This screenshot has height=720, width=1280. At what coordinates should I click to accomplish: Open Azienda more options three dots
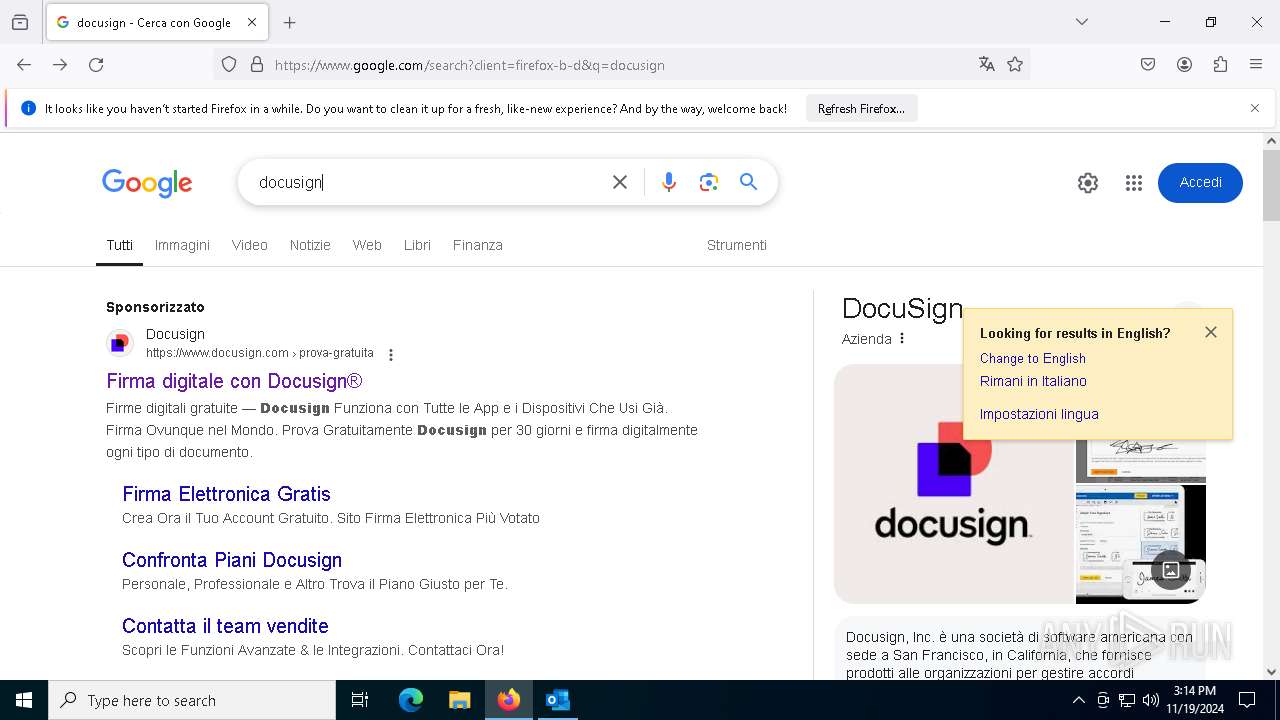coord(902,339)
